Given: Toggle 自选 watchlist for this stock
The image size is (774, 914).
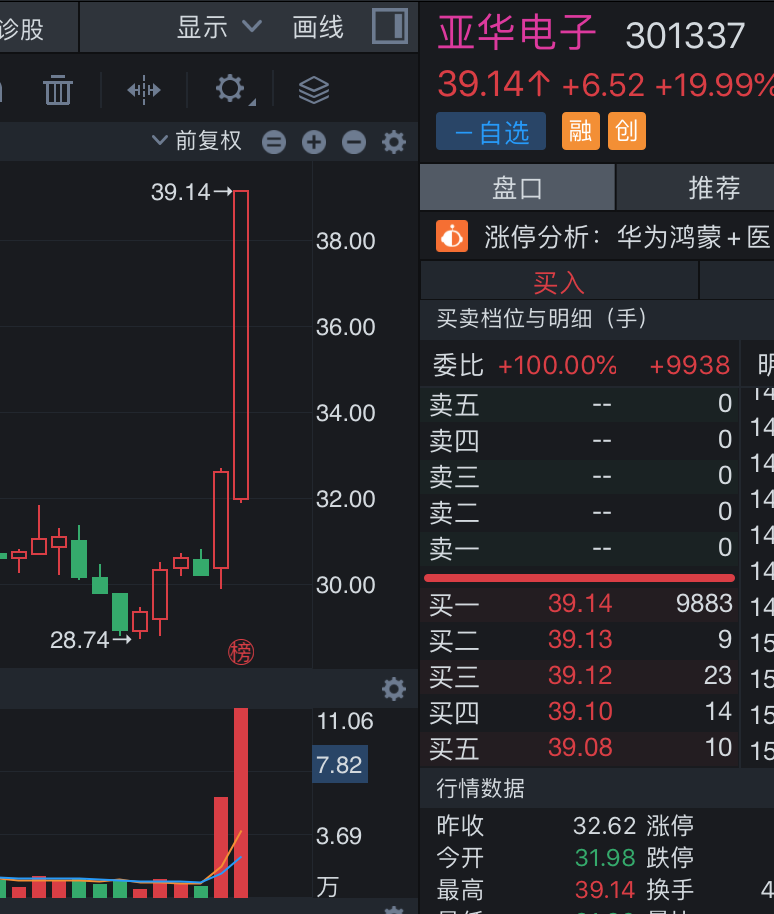Looking at the screenshot, I should (491, 132).
